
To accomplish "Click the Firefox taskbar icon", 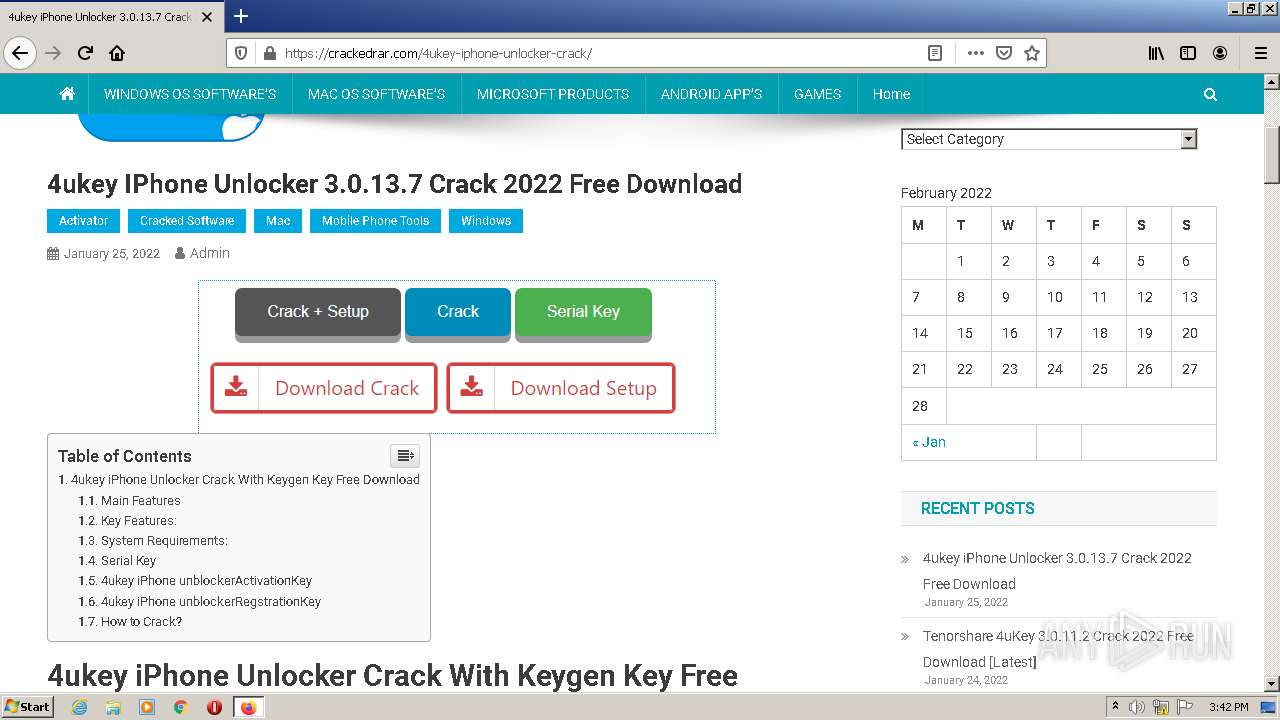I will click(x=248, y=707).
